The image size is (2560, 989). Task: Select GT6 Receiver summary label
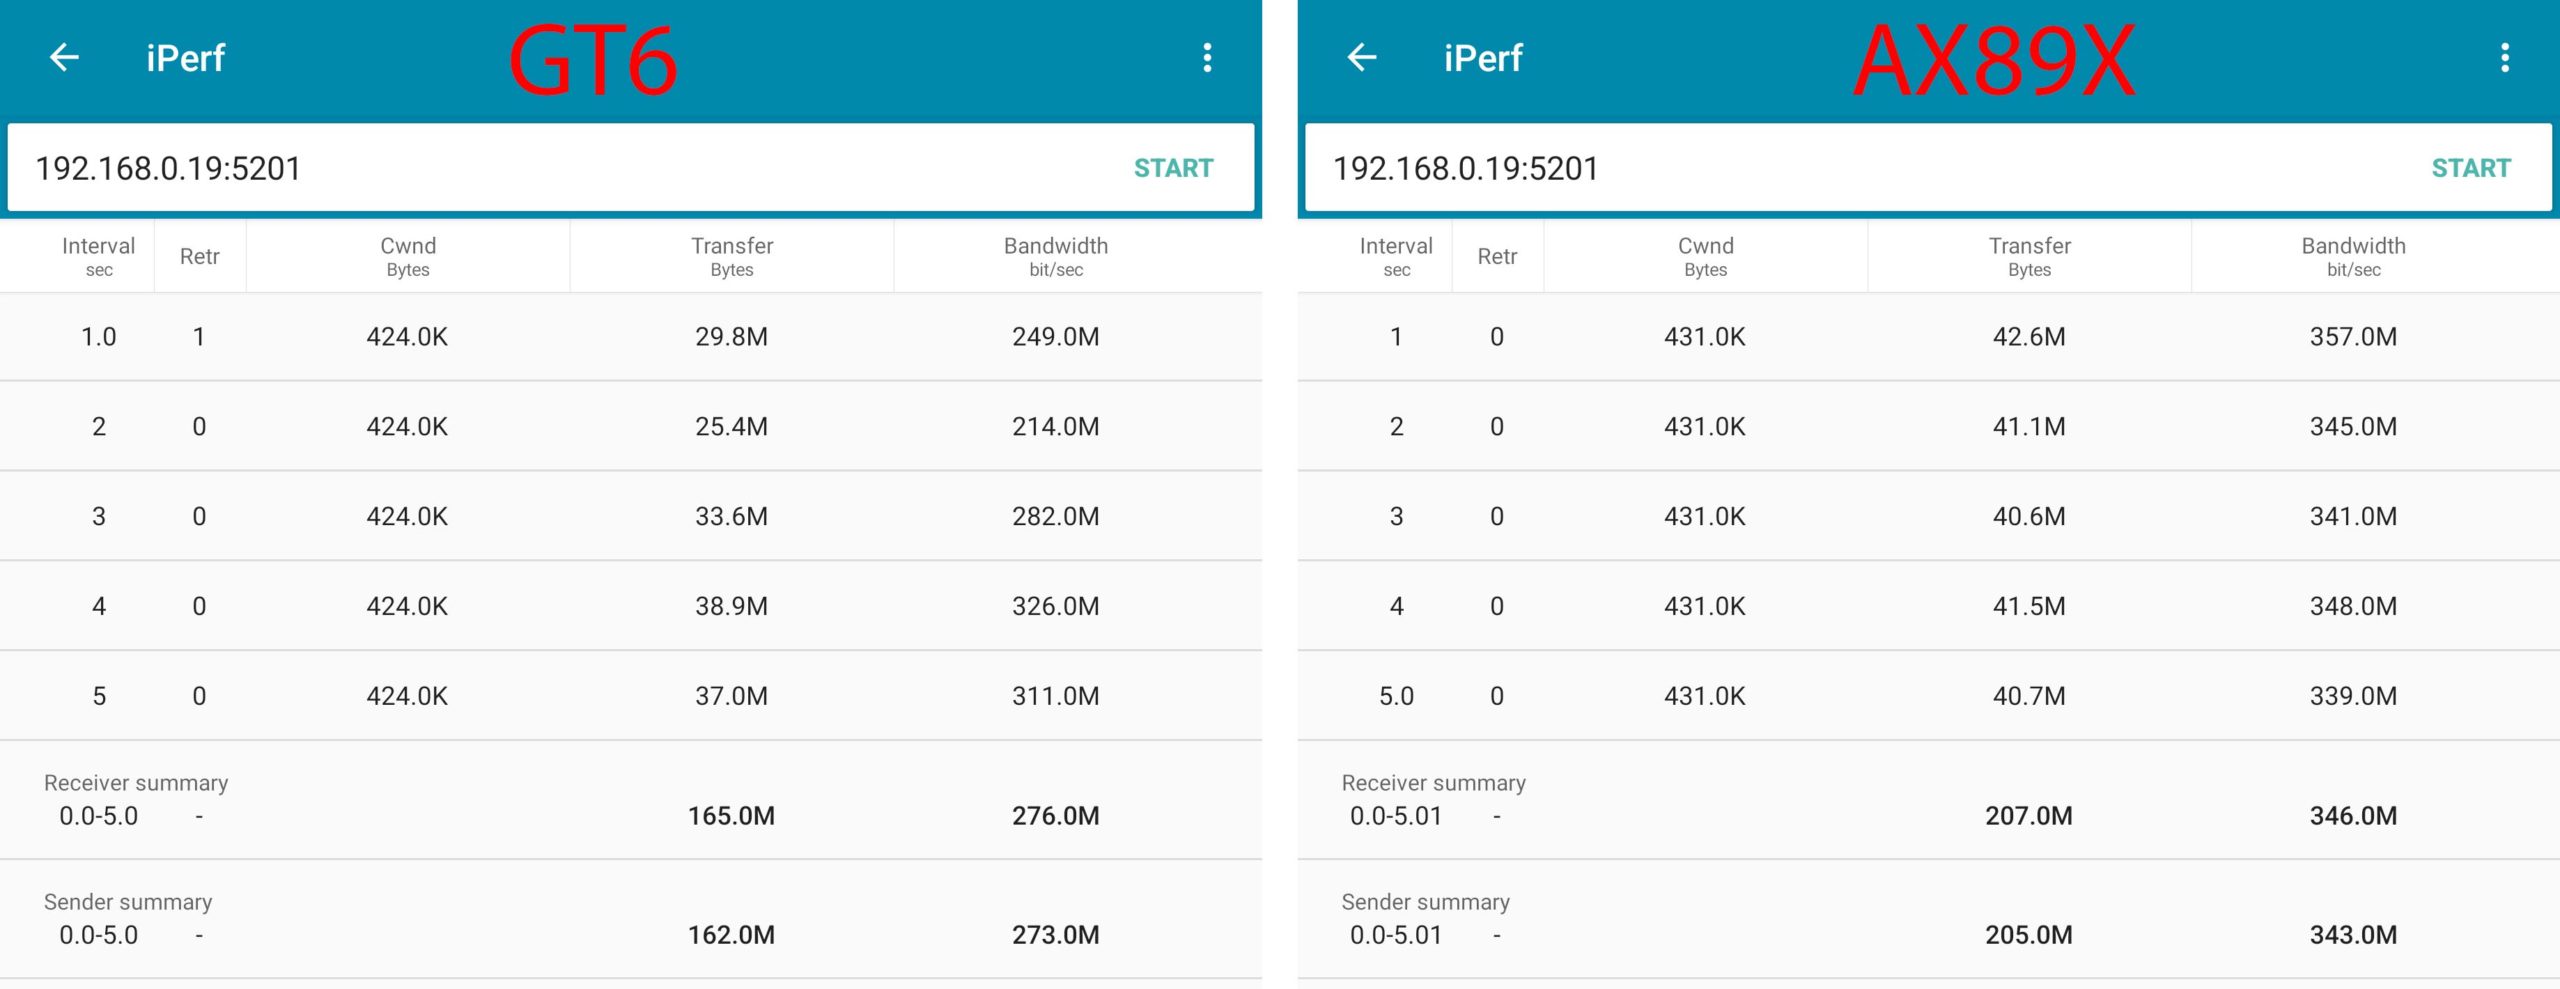pos(136,783)
